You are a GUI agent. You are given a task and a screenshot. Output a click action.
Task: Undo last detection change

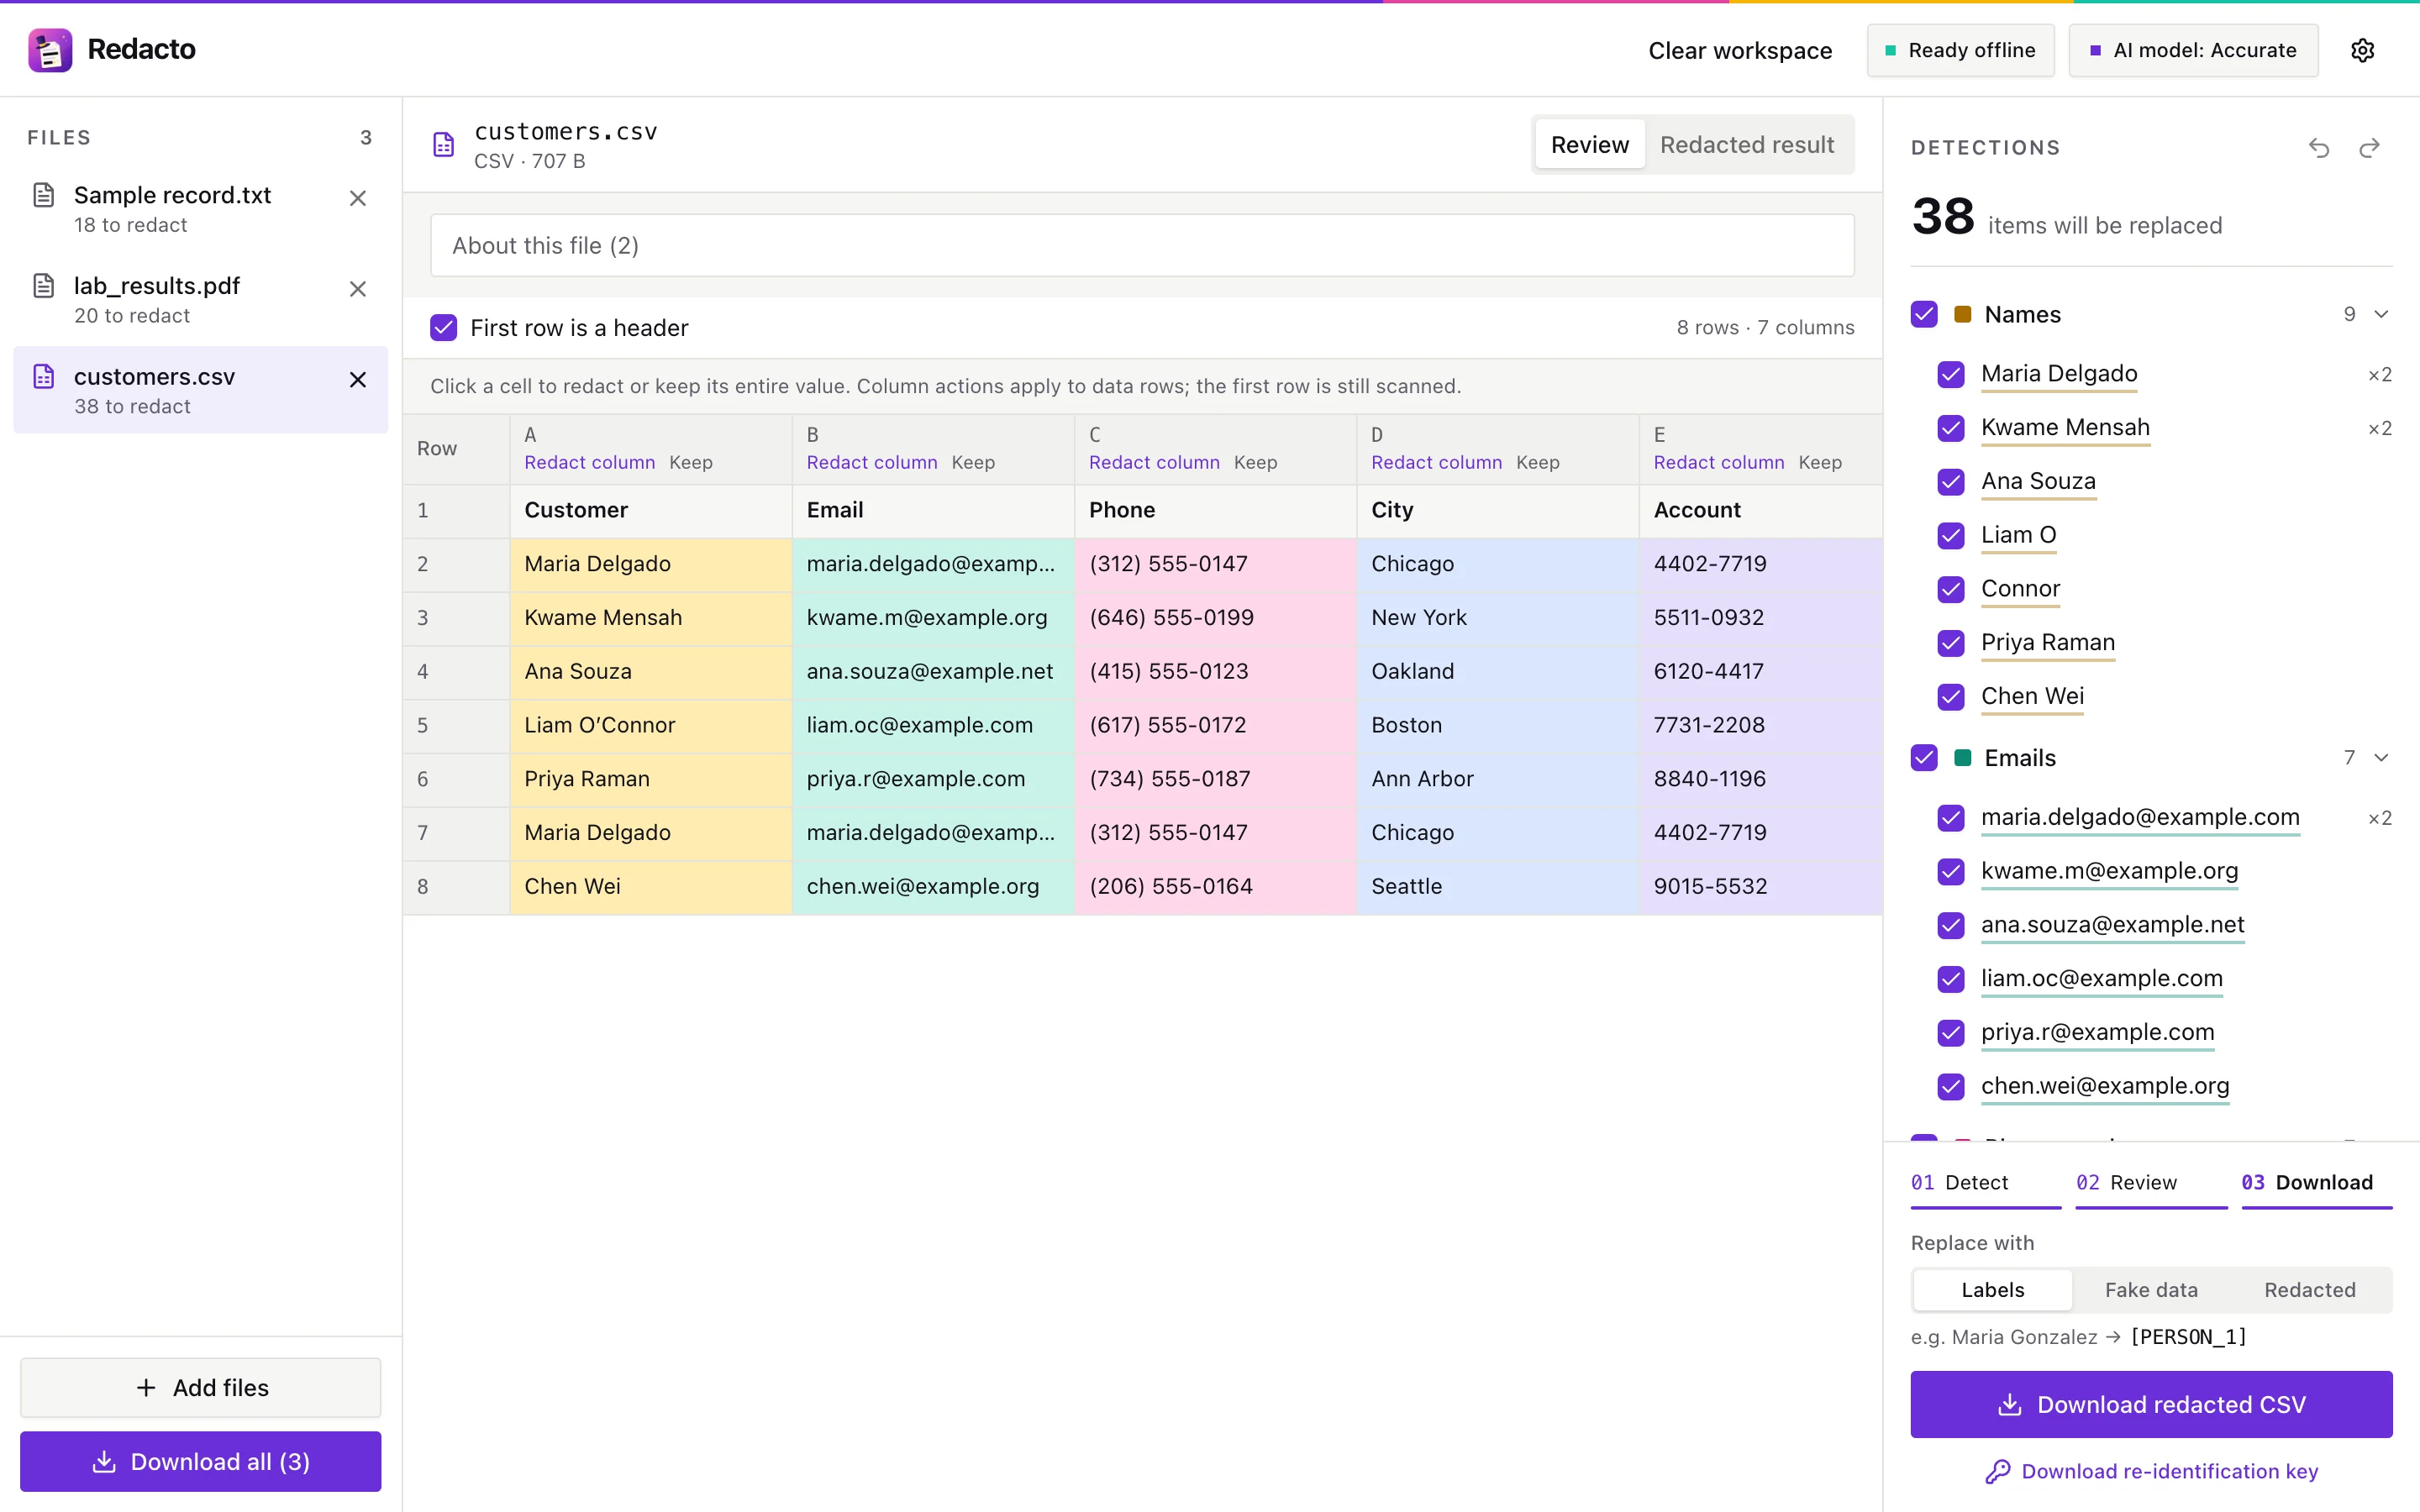(2319, 148)
